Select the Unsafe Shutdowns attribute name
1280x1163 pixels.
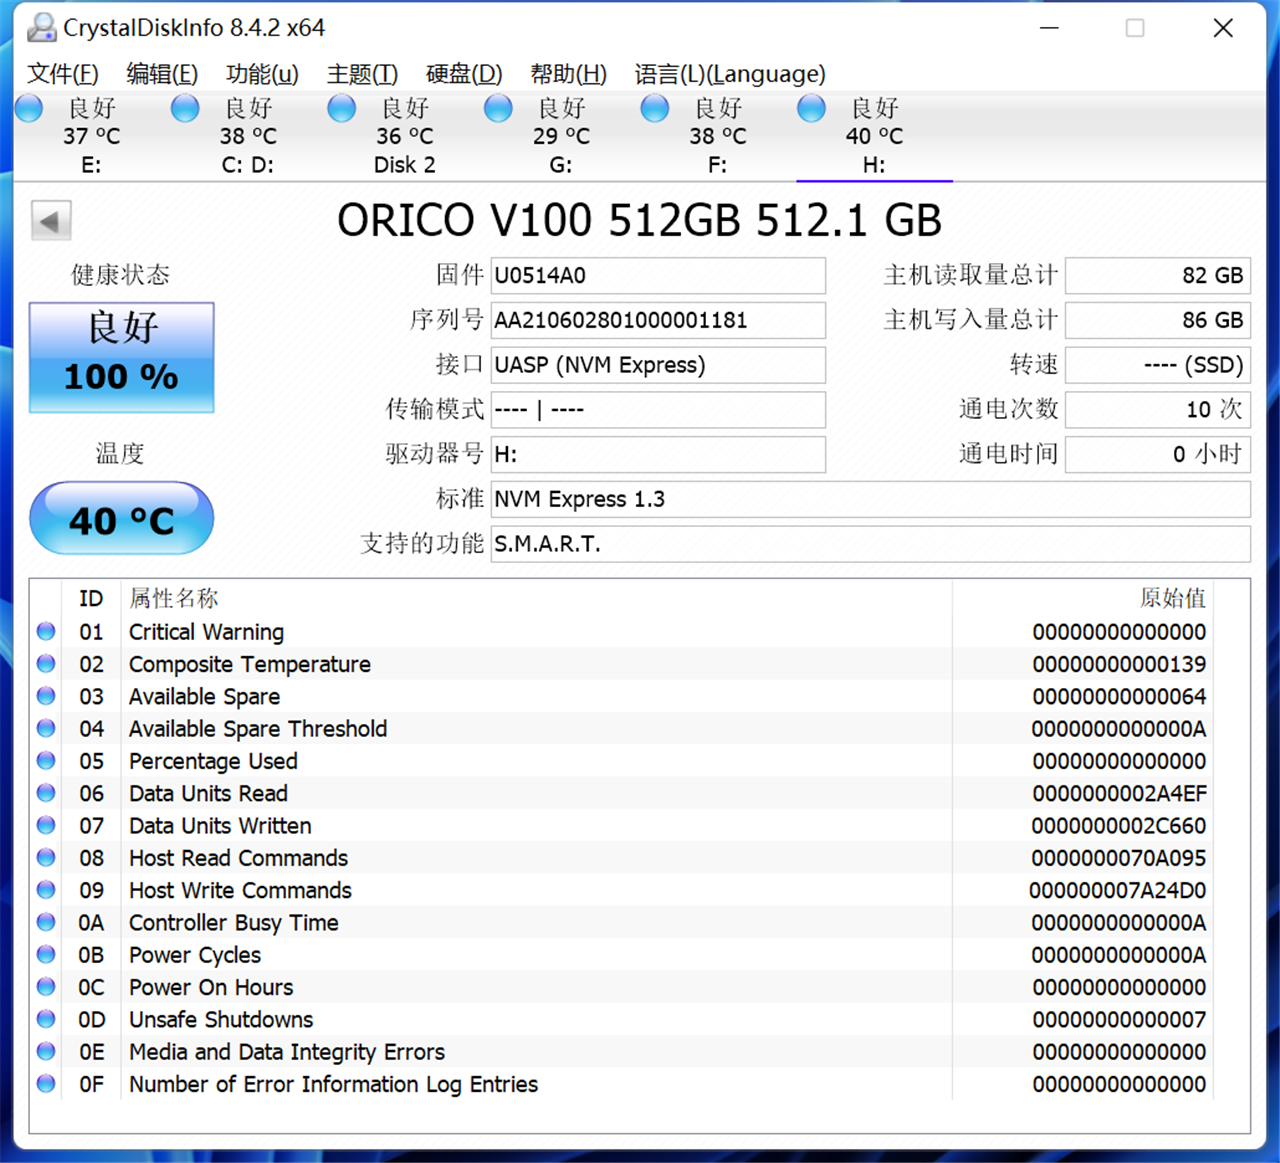coord(221,1019)
